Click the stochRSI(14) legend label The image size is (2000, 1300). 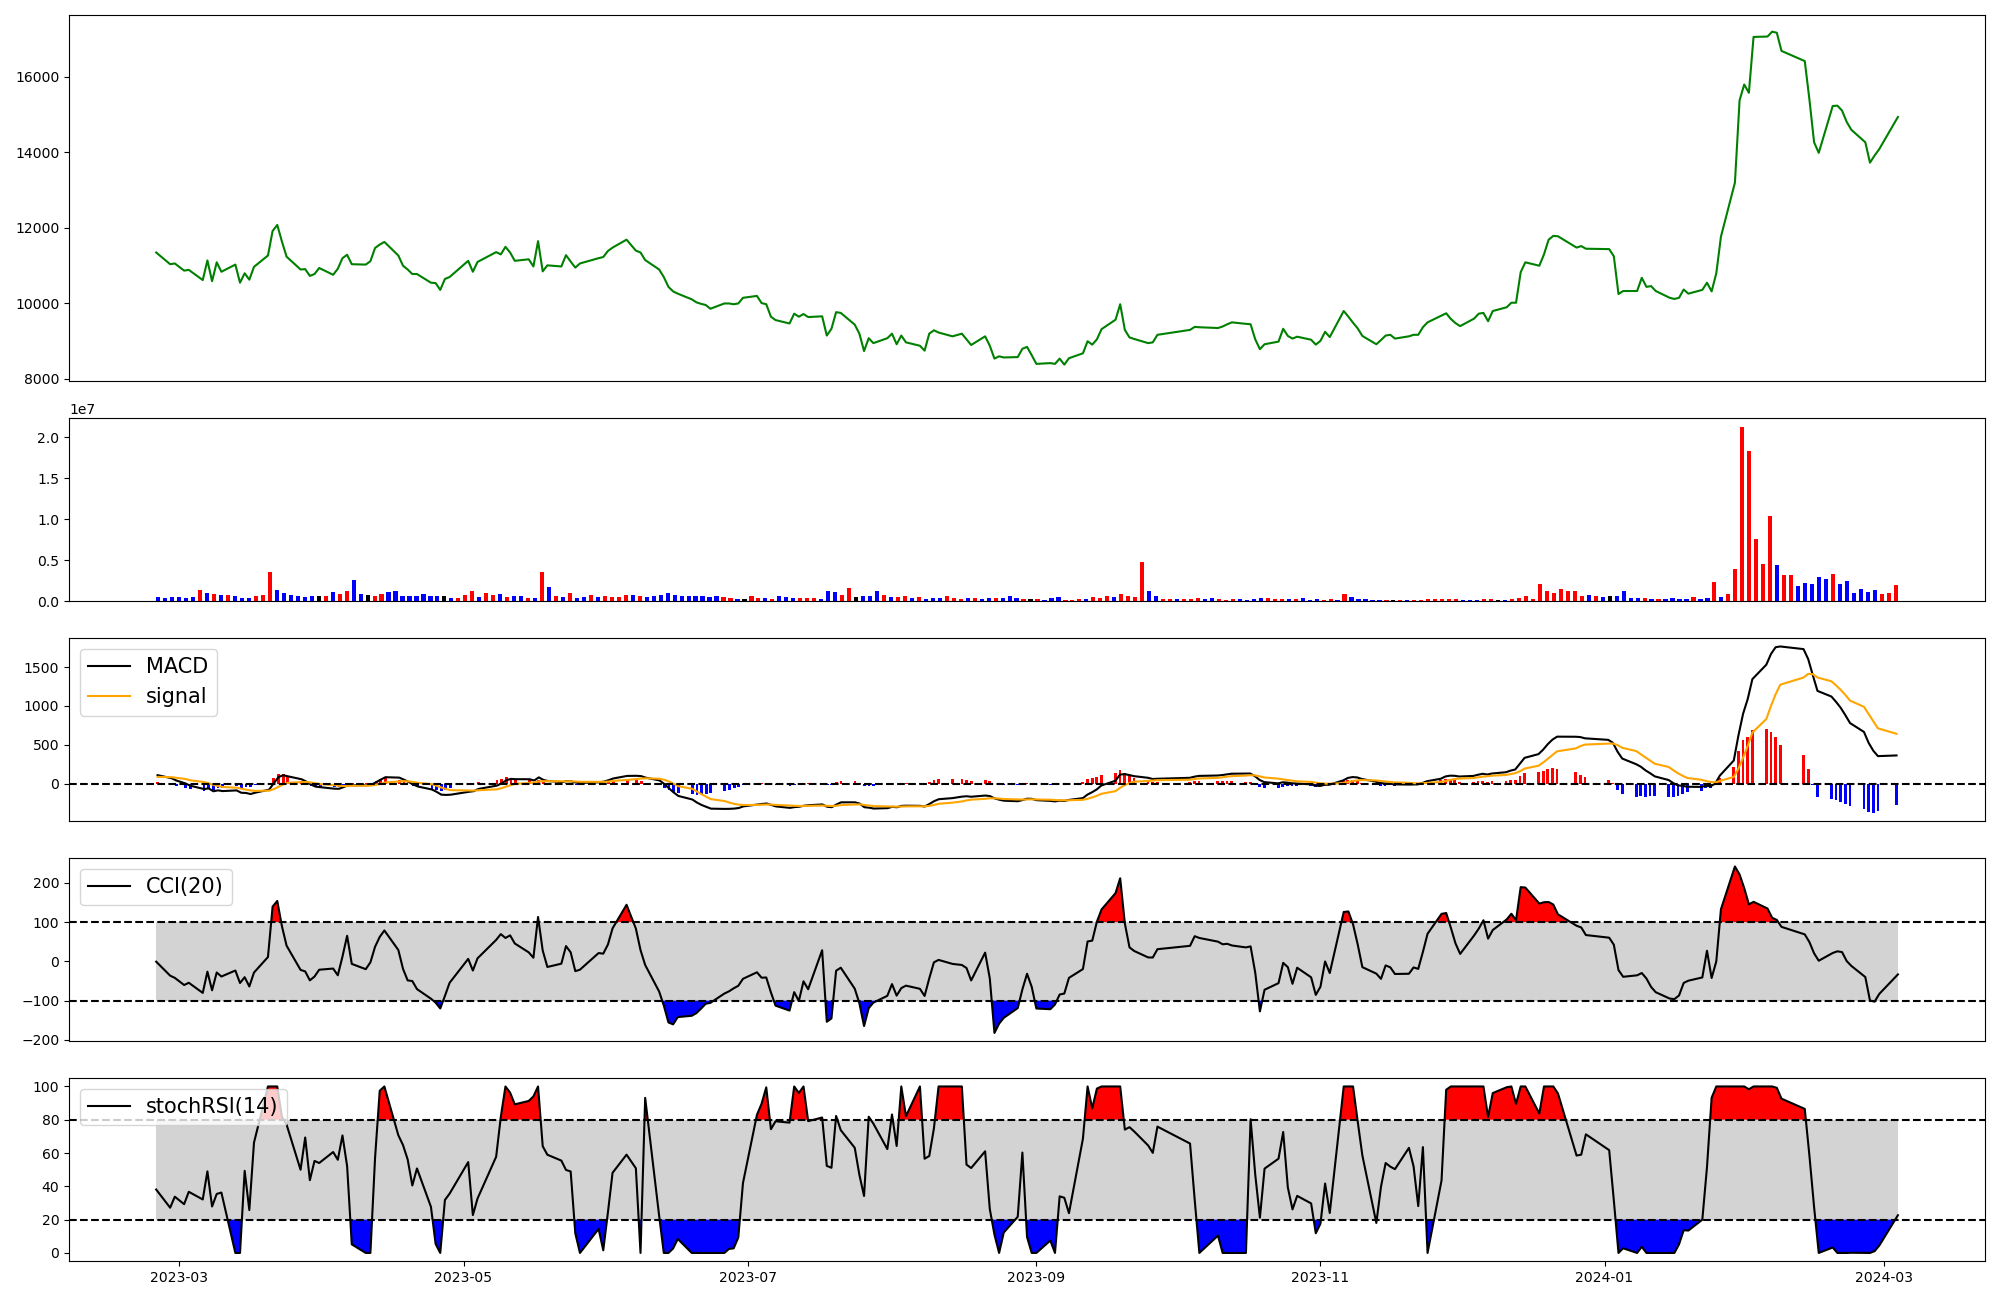[211, 1106]
